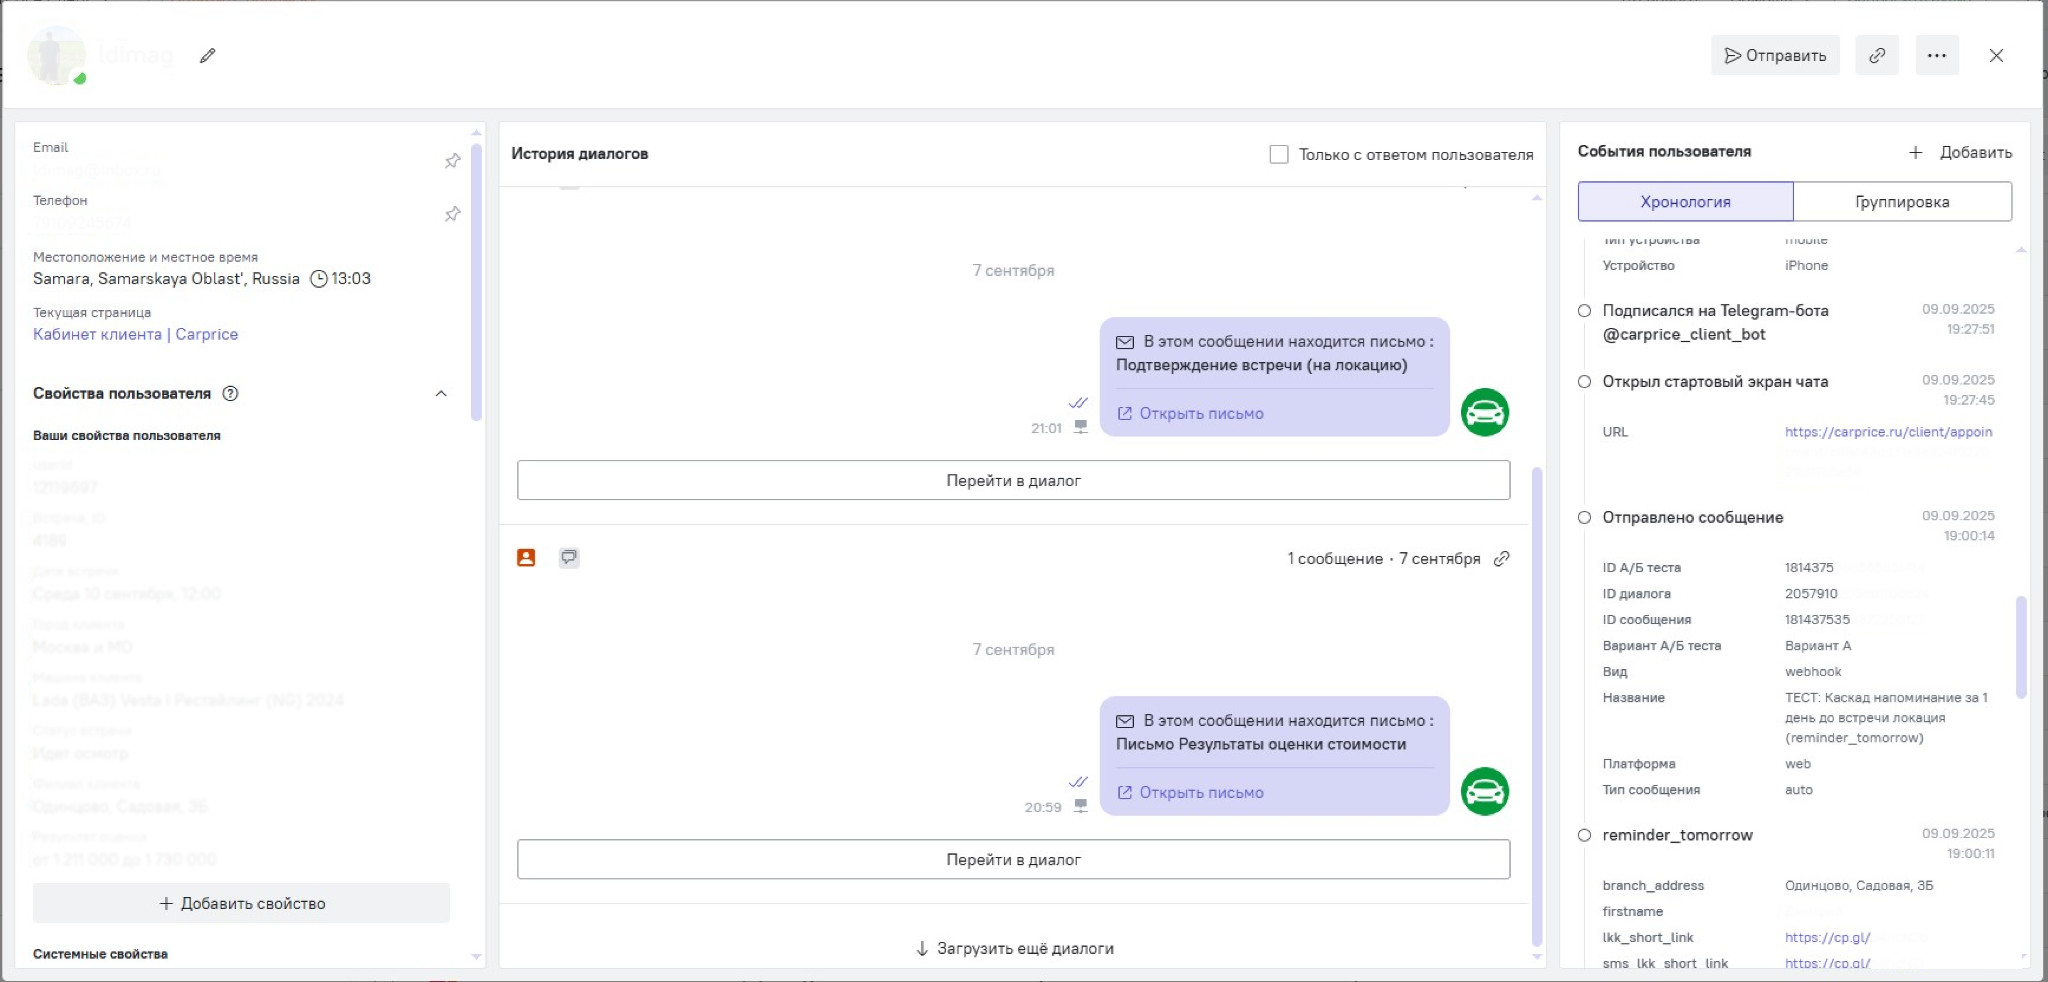Click the help icon near Свойства пользователя

tap(230, 394)
